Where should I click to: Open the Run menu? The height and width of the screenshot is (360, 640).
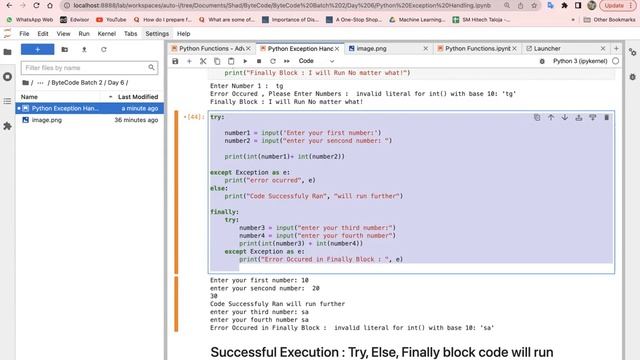pos(84,34)
